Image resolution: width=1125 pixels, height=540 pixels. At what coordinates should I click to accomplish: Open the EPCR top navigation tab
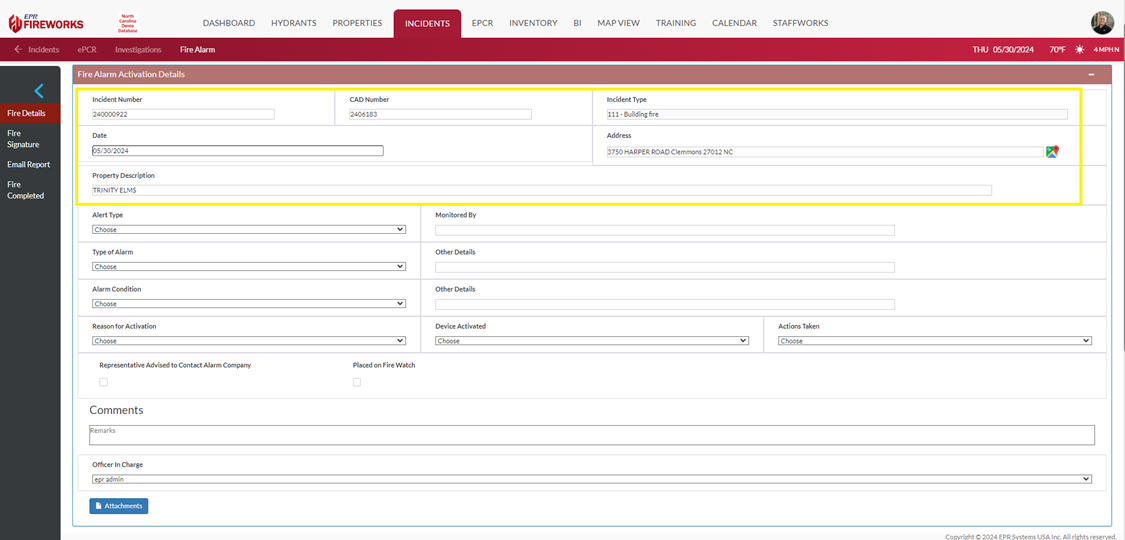(x=482, y=23)
